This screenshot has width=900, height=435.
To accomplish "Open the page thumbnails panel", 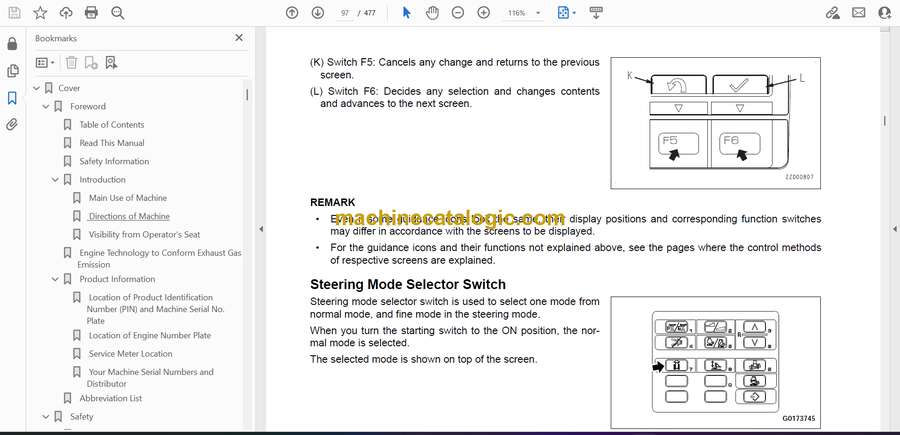I will point(12,71).
